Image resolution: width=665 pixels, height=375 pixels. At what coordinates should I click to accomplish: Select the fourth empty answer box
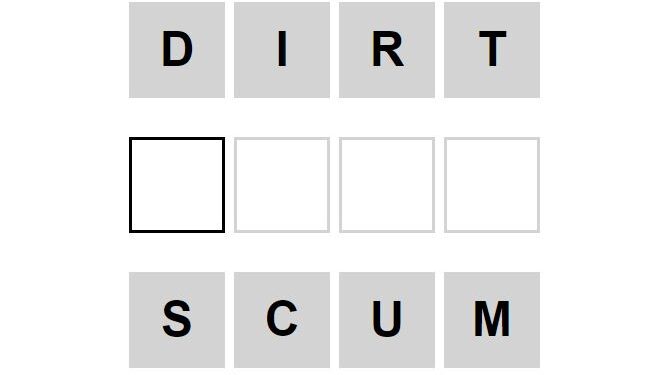pyautogui.click(x=492, y=185)
